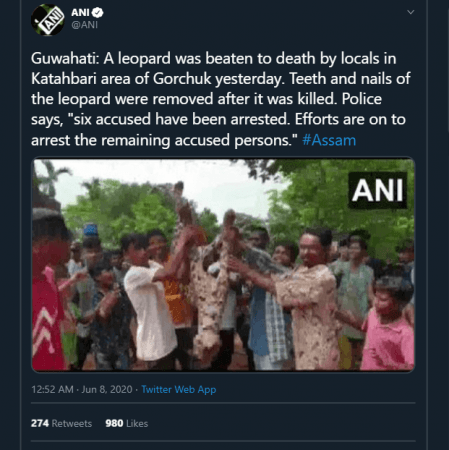
Task: Click the ANI display name
Action: tap(80, 13)
